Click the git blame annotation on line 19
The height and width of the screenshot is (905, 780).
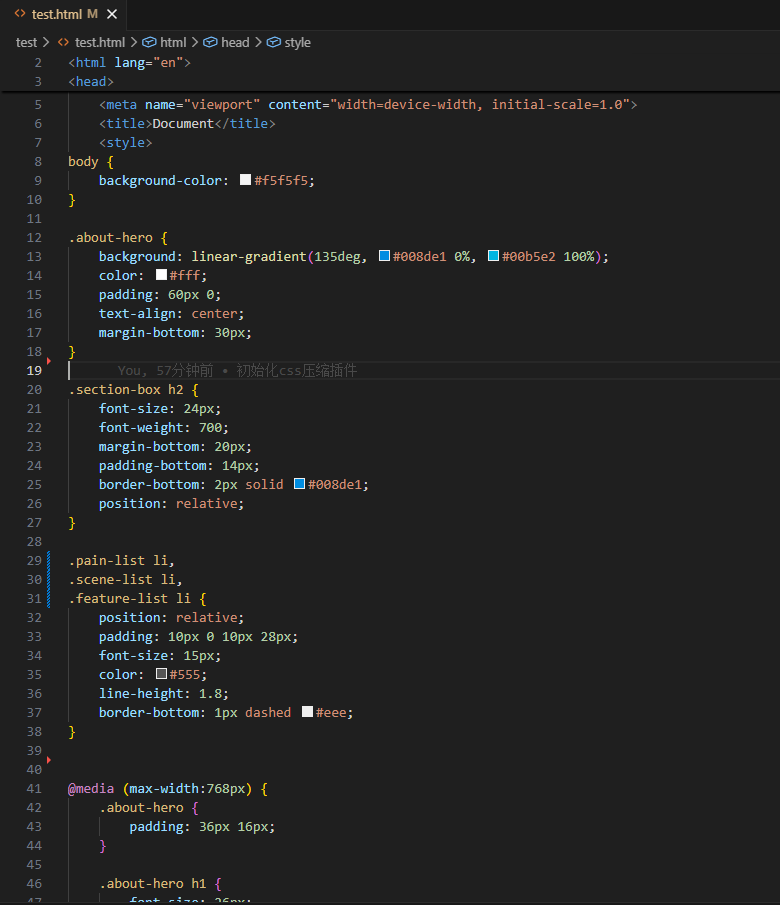tap(237, 371)
